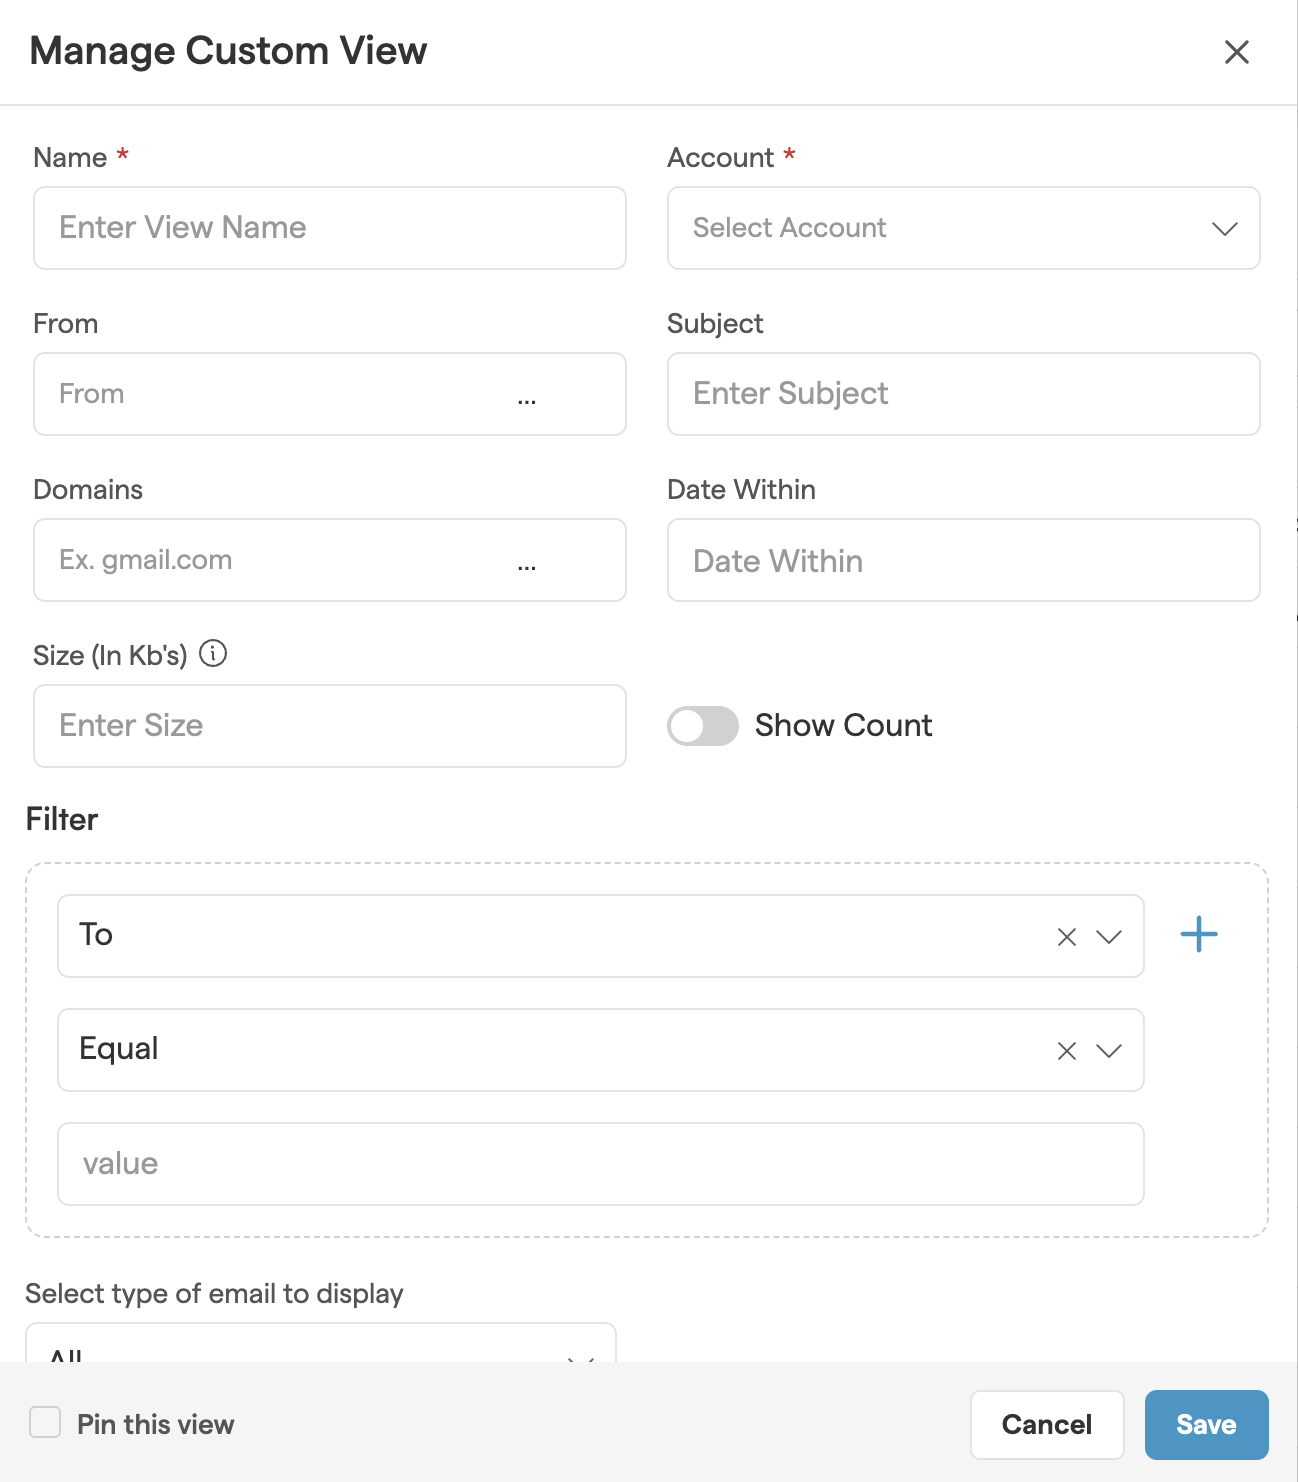Screen dimensions: 1298x1482
Task: Check the 'Pin this view' checkbox
Action: coord(46,1422)
